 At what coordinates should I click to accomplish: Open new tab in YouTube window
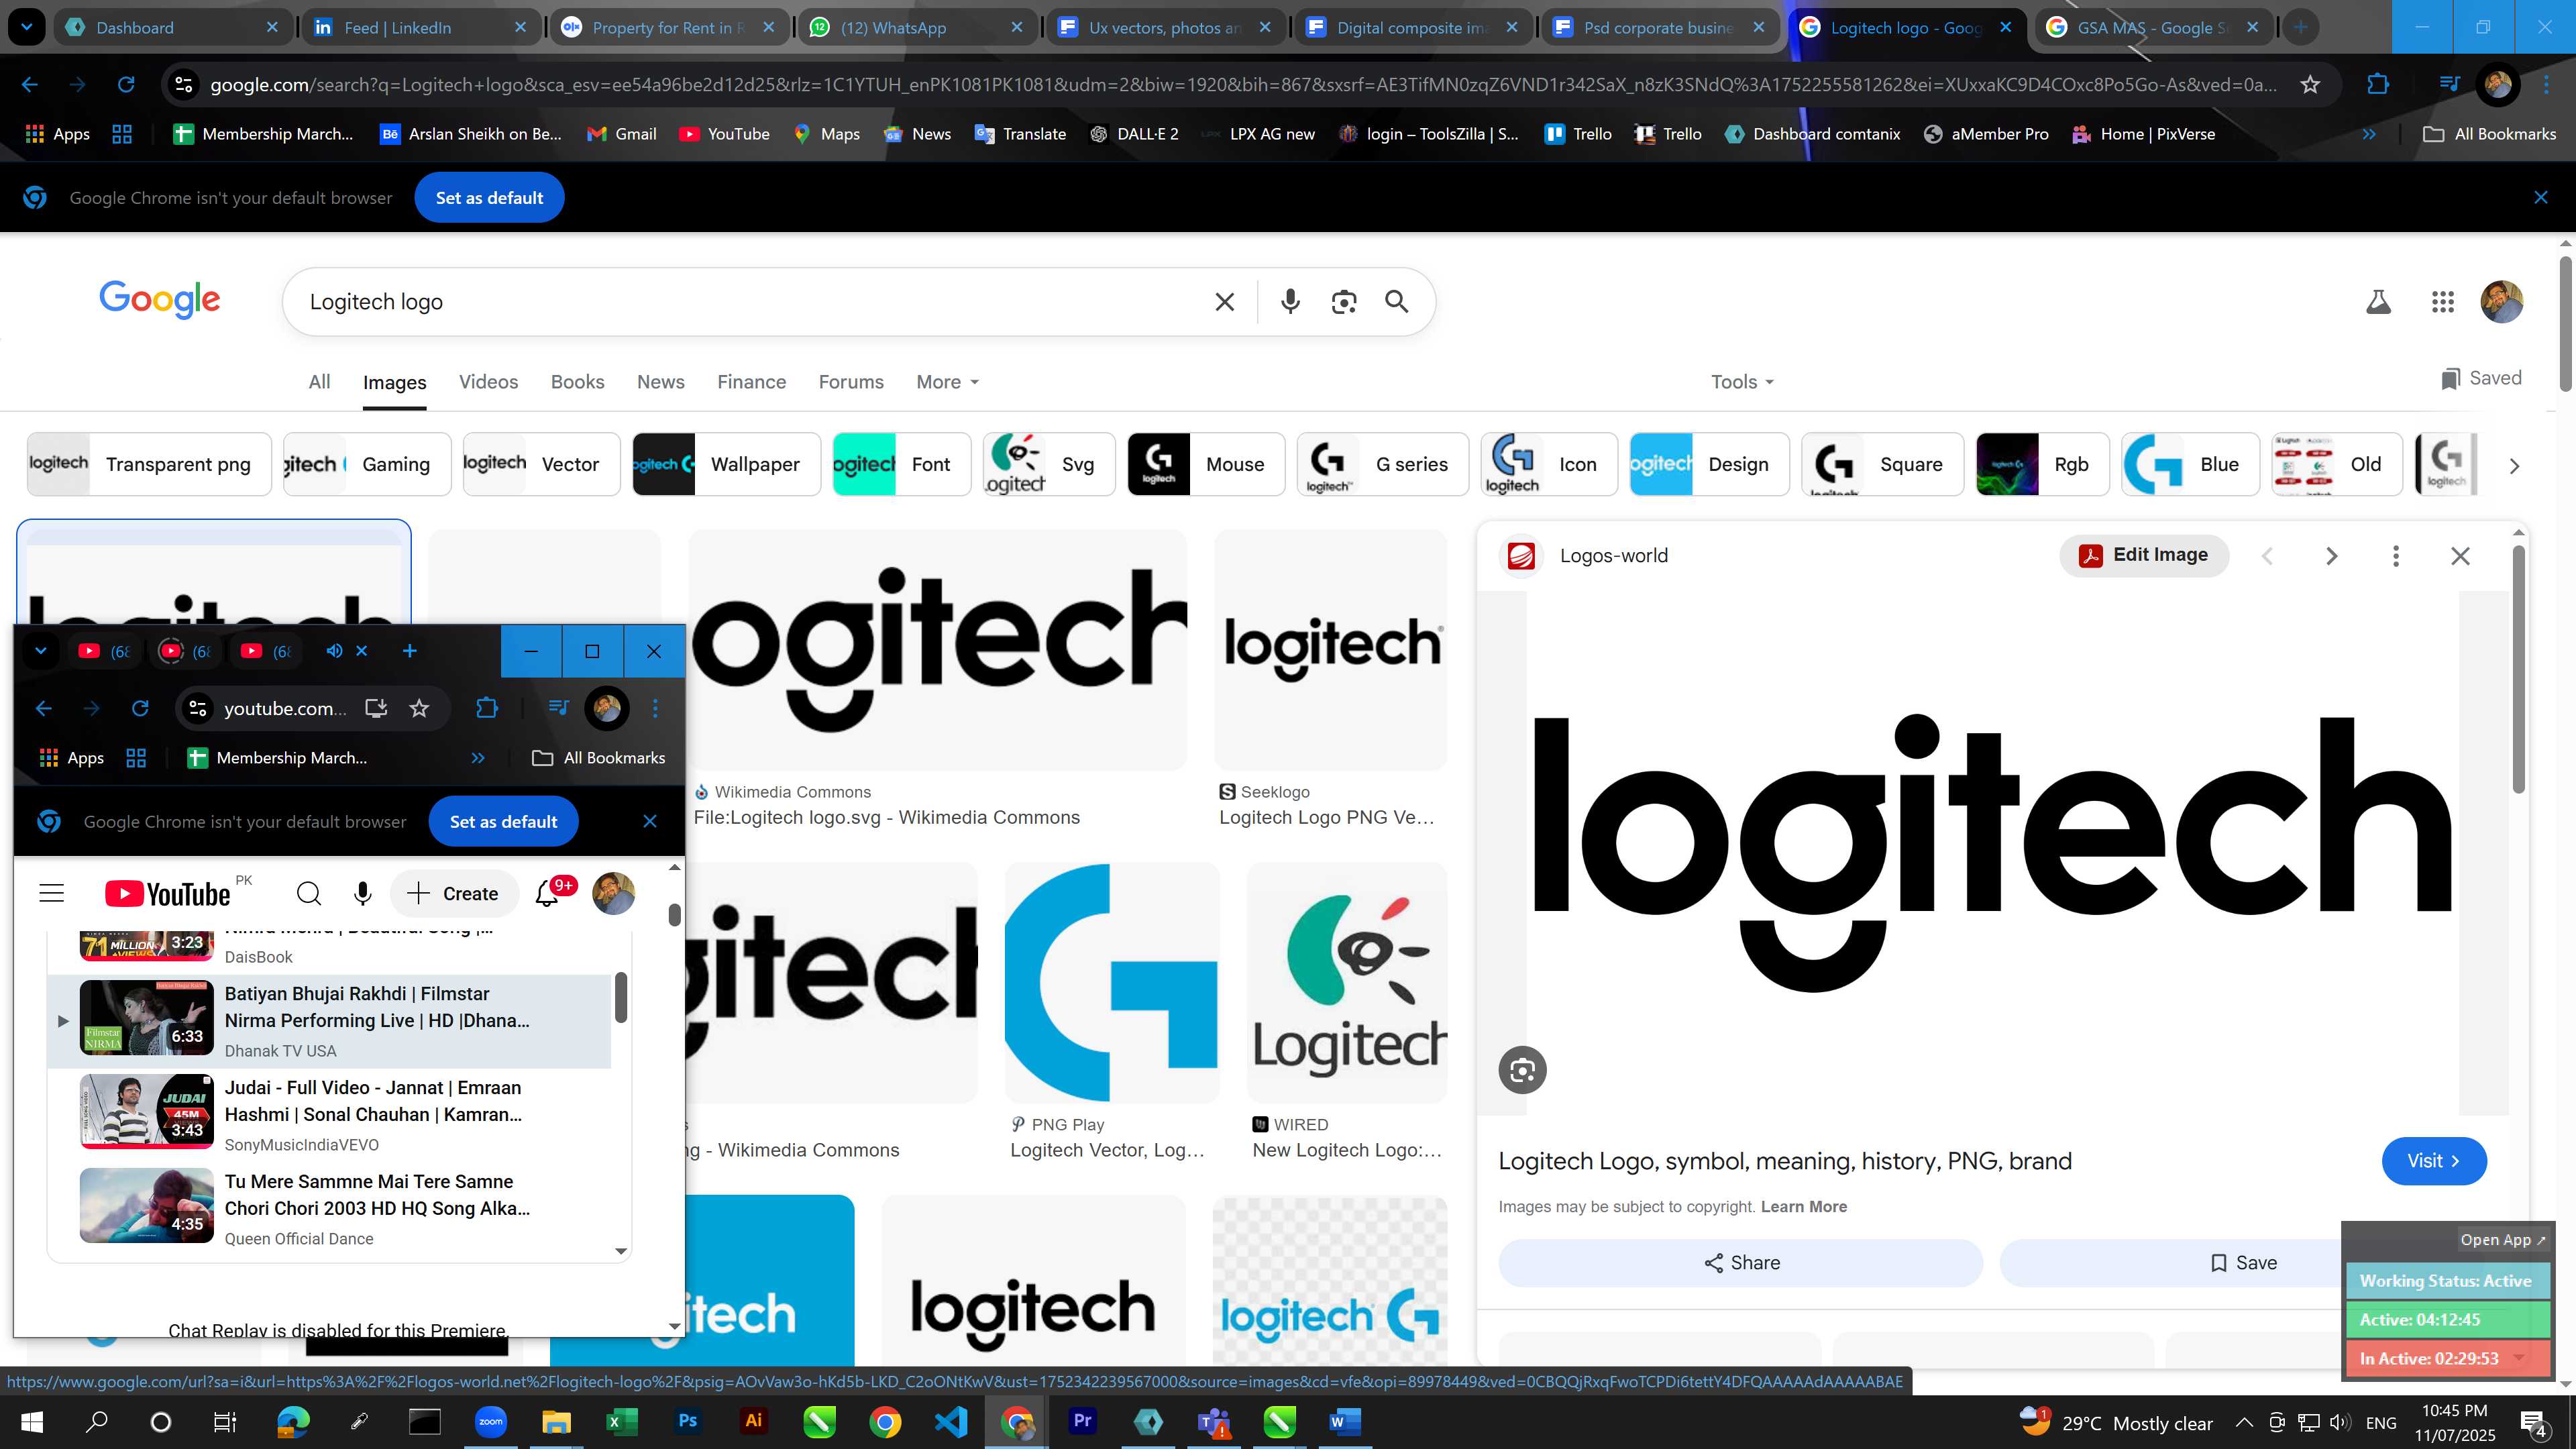(409, 651)
